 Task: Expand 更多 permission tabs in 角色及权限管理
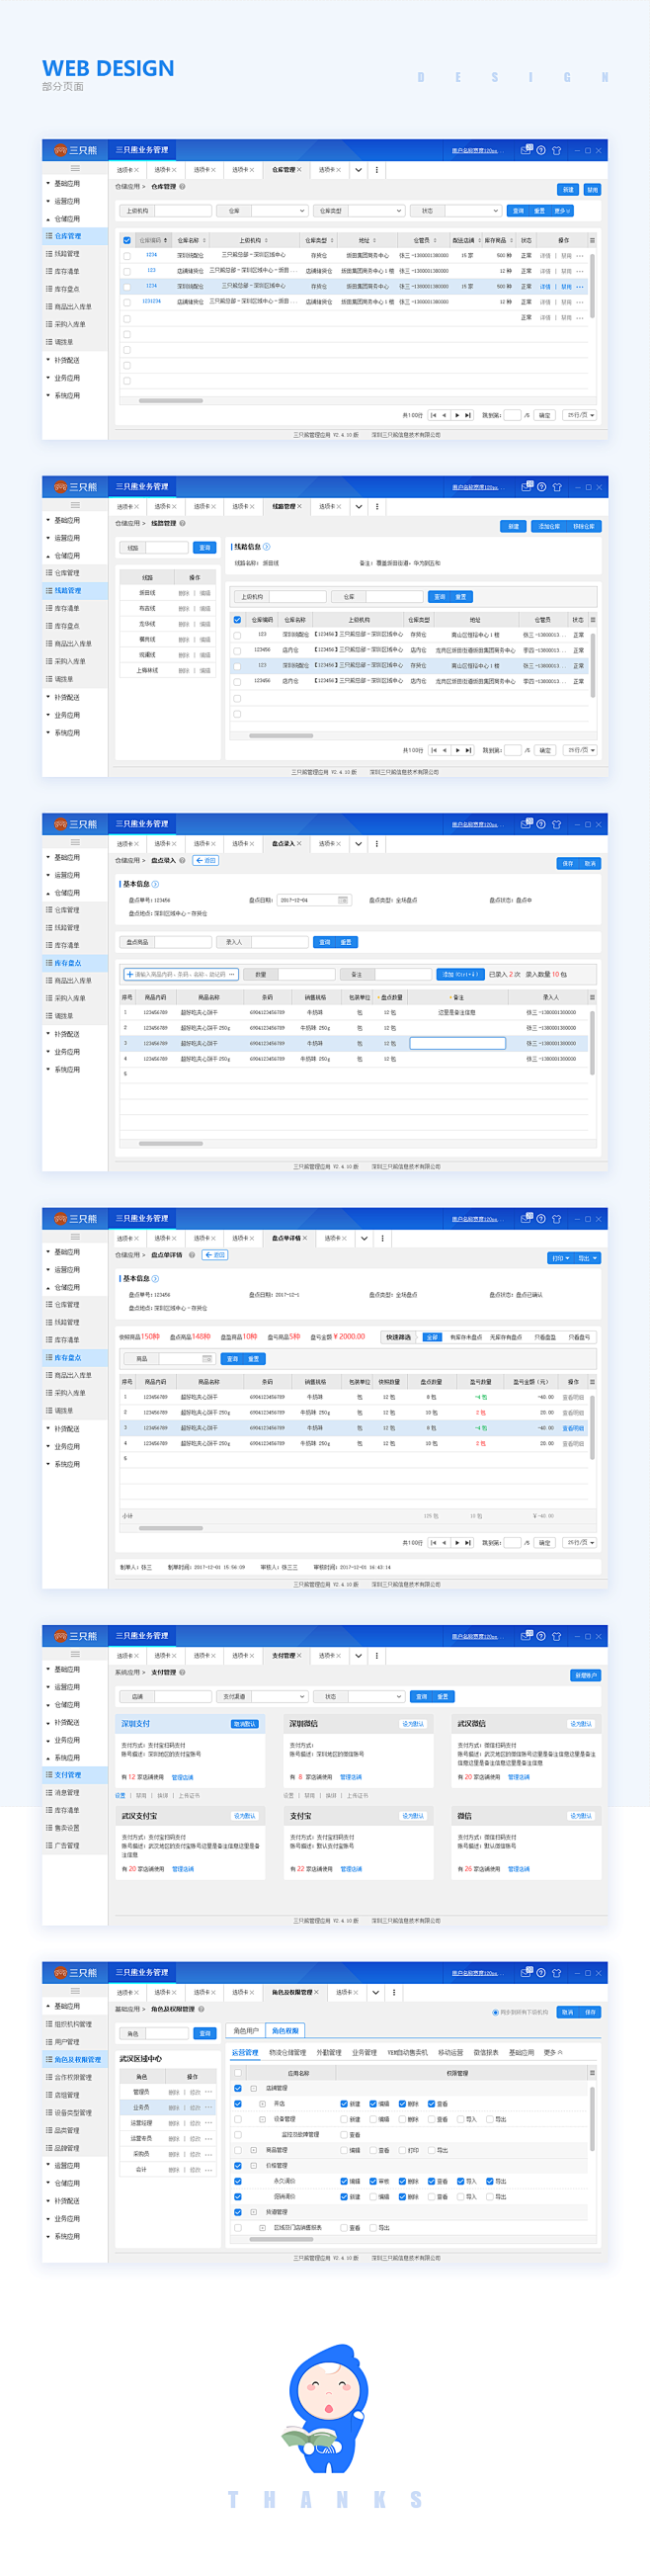coord(552,2053)
